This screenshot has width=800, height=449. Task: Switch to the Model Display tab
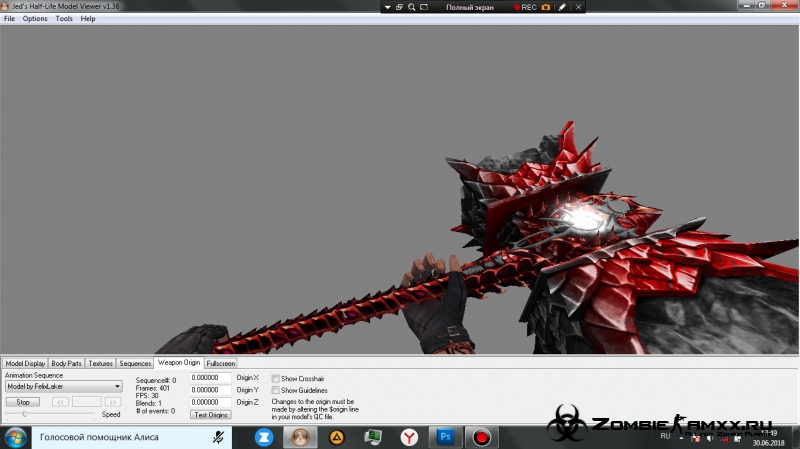click(x=25, y=363)
